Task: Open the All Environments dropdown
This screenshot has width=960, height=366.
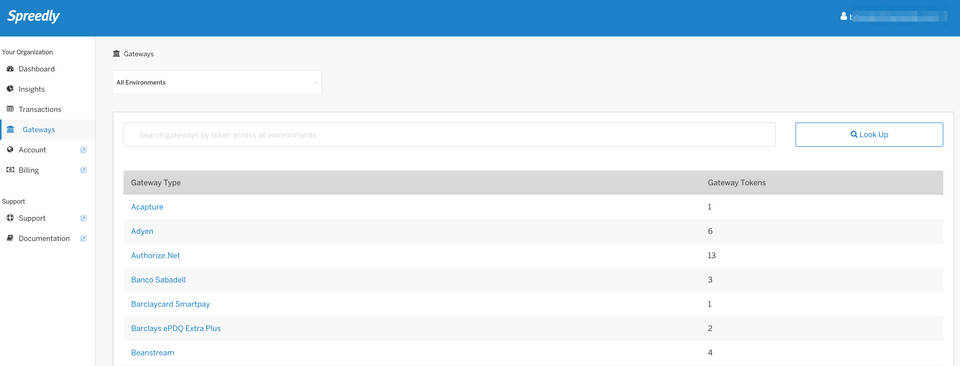Action: pos(217,83)
